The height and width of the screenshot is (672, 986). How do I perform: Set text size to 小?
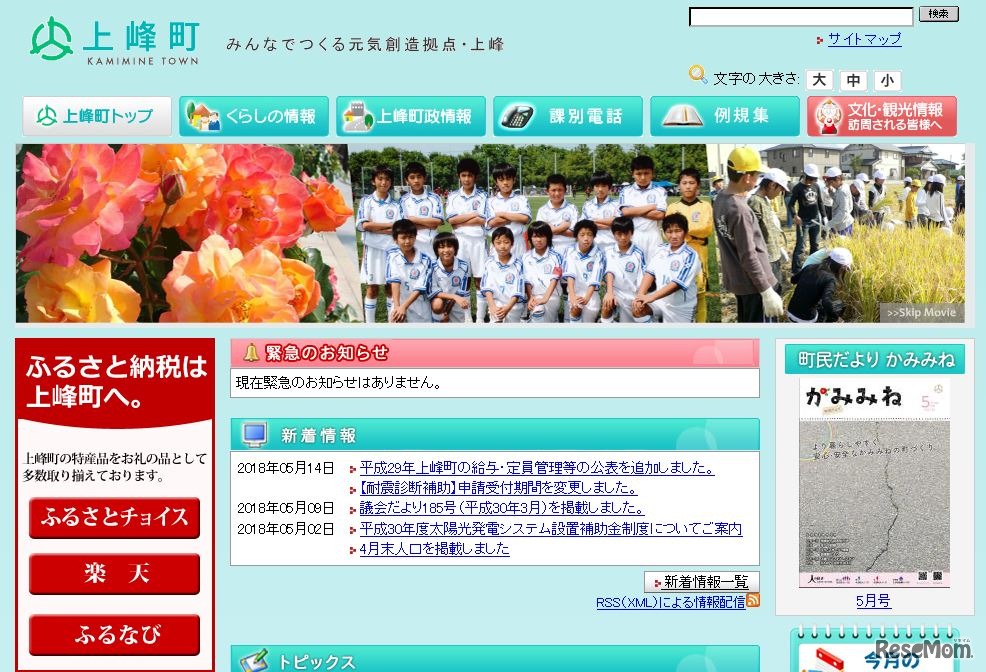[x=887, y=80]
